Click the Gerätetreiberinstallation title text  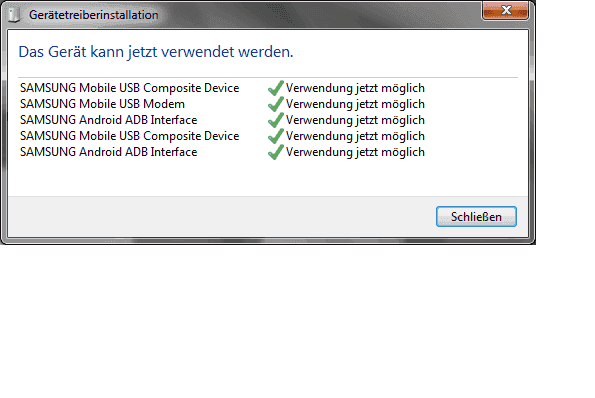tap(94, 15)
